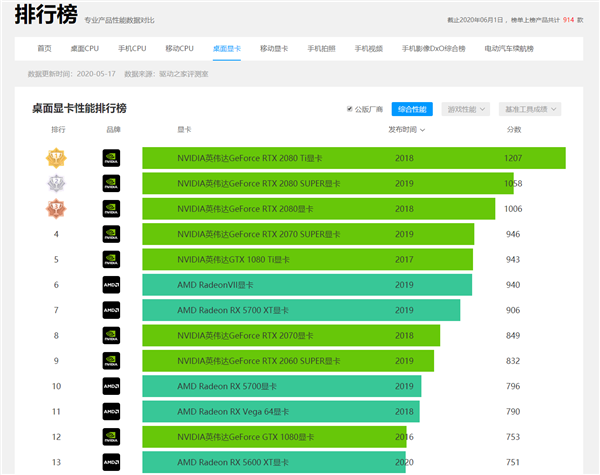Click score 1006 for RTX 2080
The height and width of the screenshot is (475, 600).
pyautogui.click(x=513, y=209)
